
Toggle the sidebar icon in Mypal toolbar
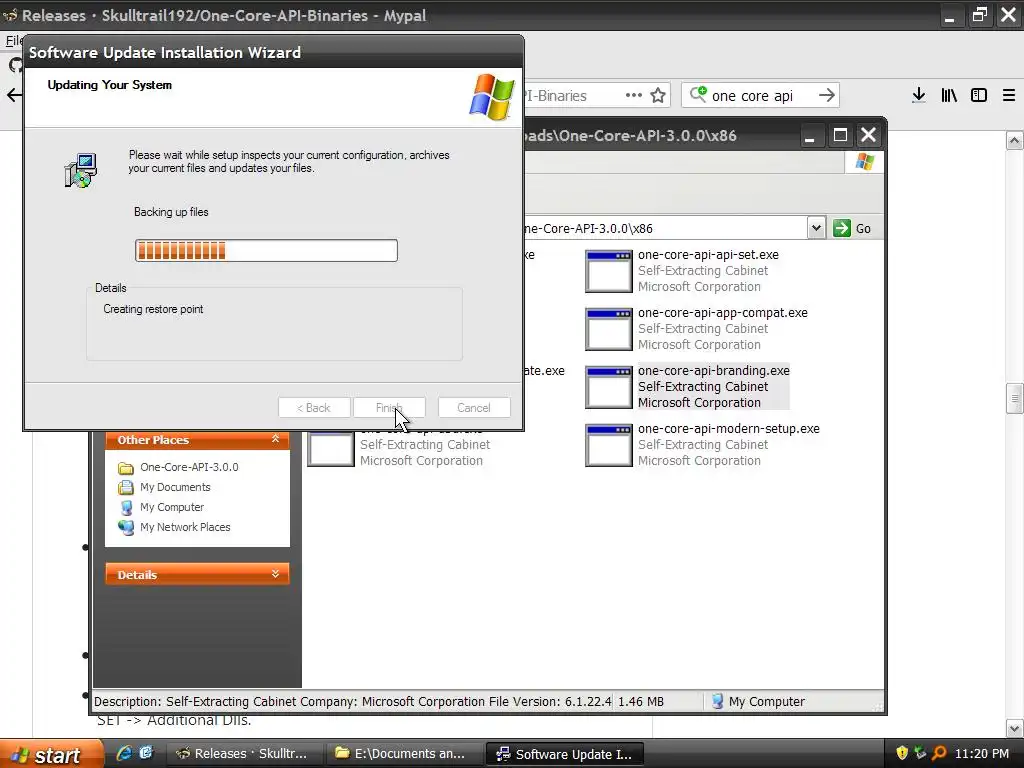click(x=979, y=95)
